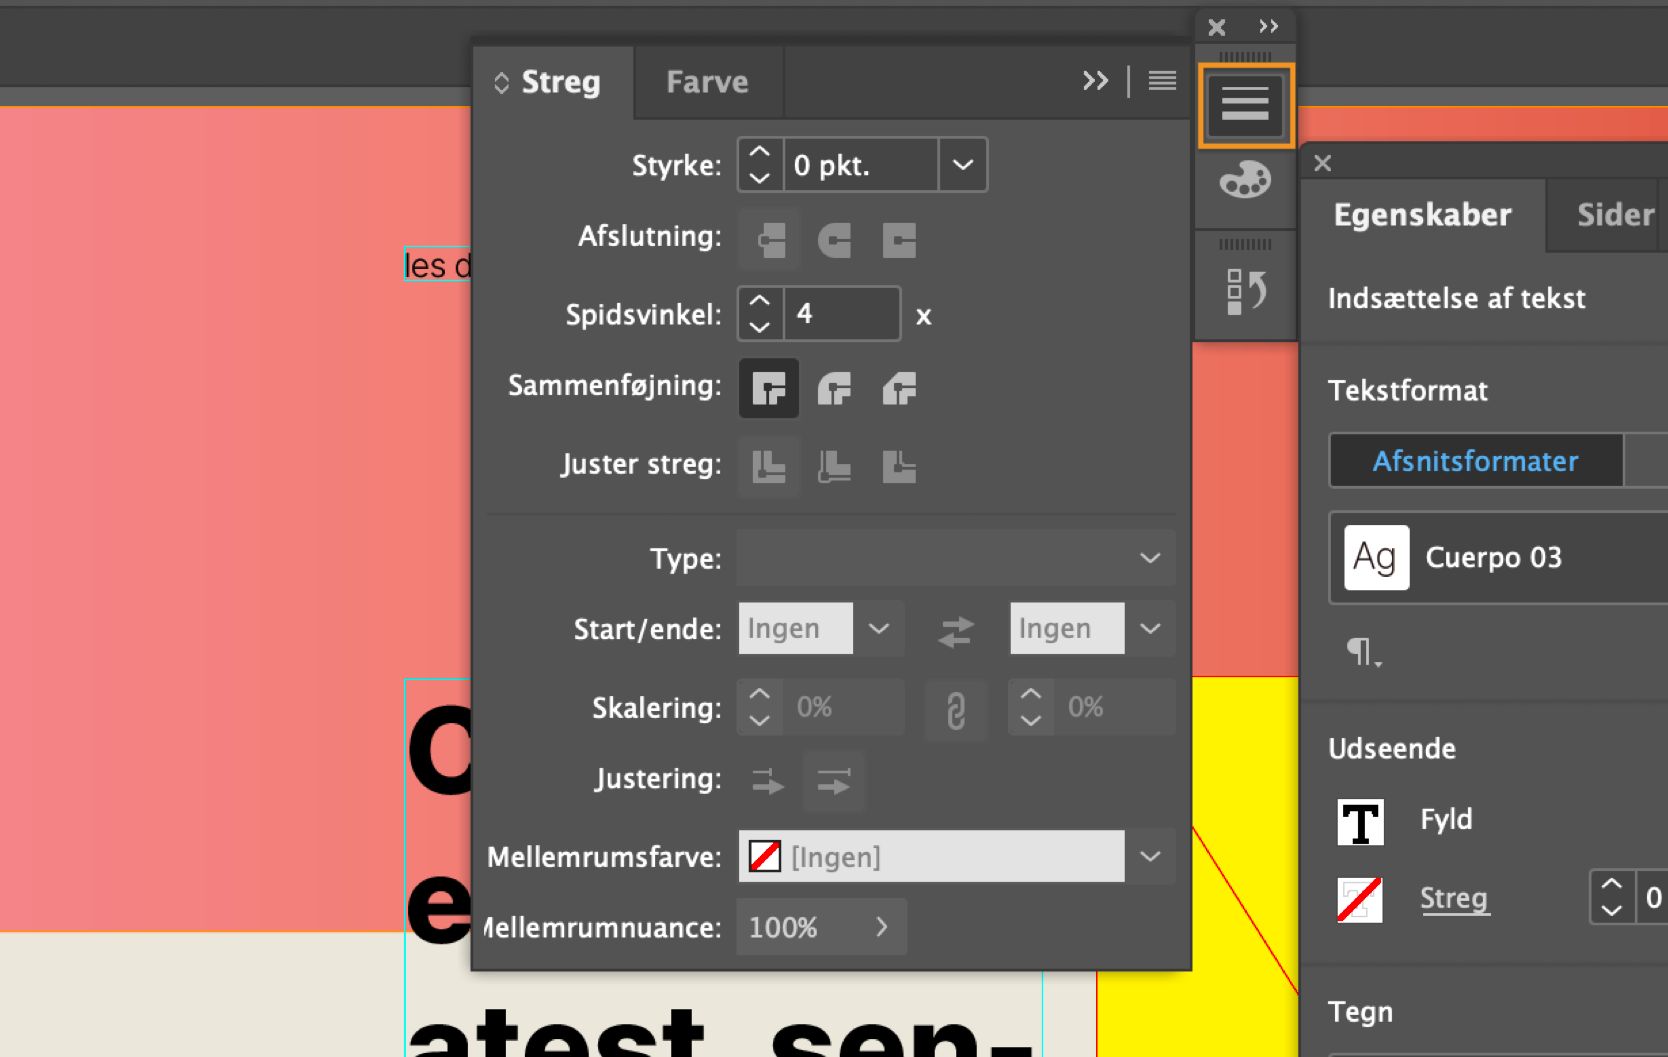Click Spidsvinkel value field
The height and width of the screenshot is (1057, 1668).
(842, 314)
